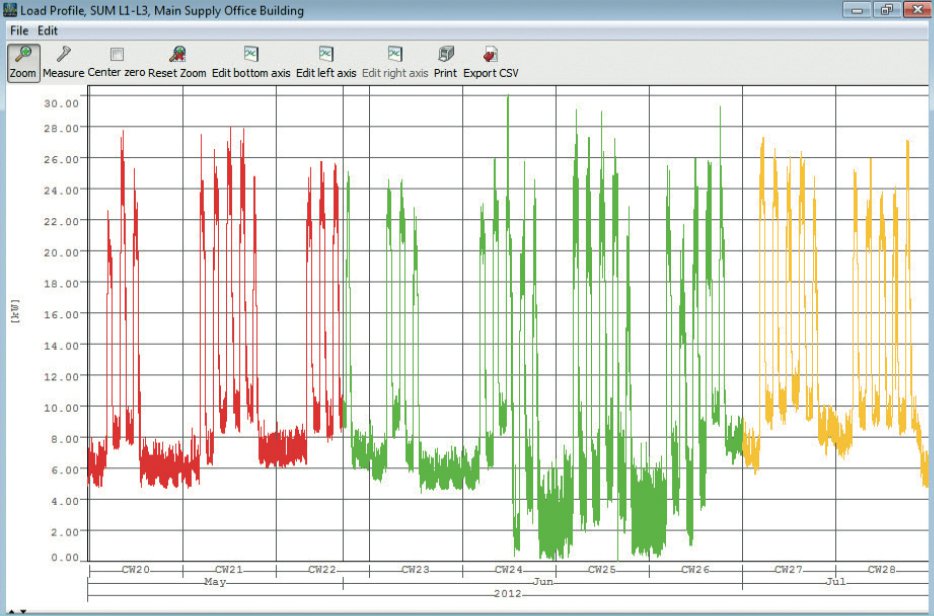Screen dimensions: 934x616
Task: Click the CW24 week label
Action: (x=509, y=570)
